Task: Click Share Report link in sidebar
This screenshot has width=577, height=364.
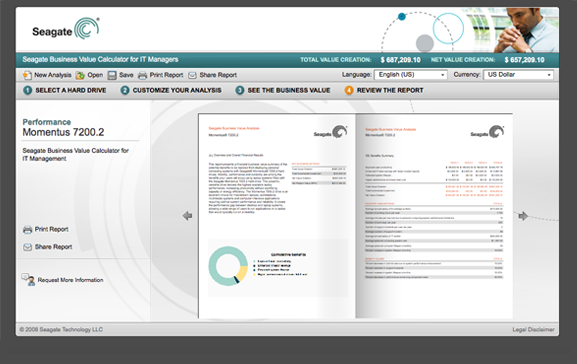Action: click(53, 247)
